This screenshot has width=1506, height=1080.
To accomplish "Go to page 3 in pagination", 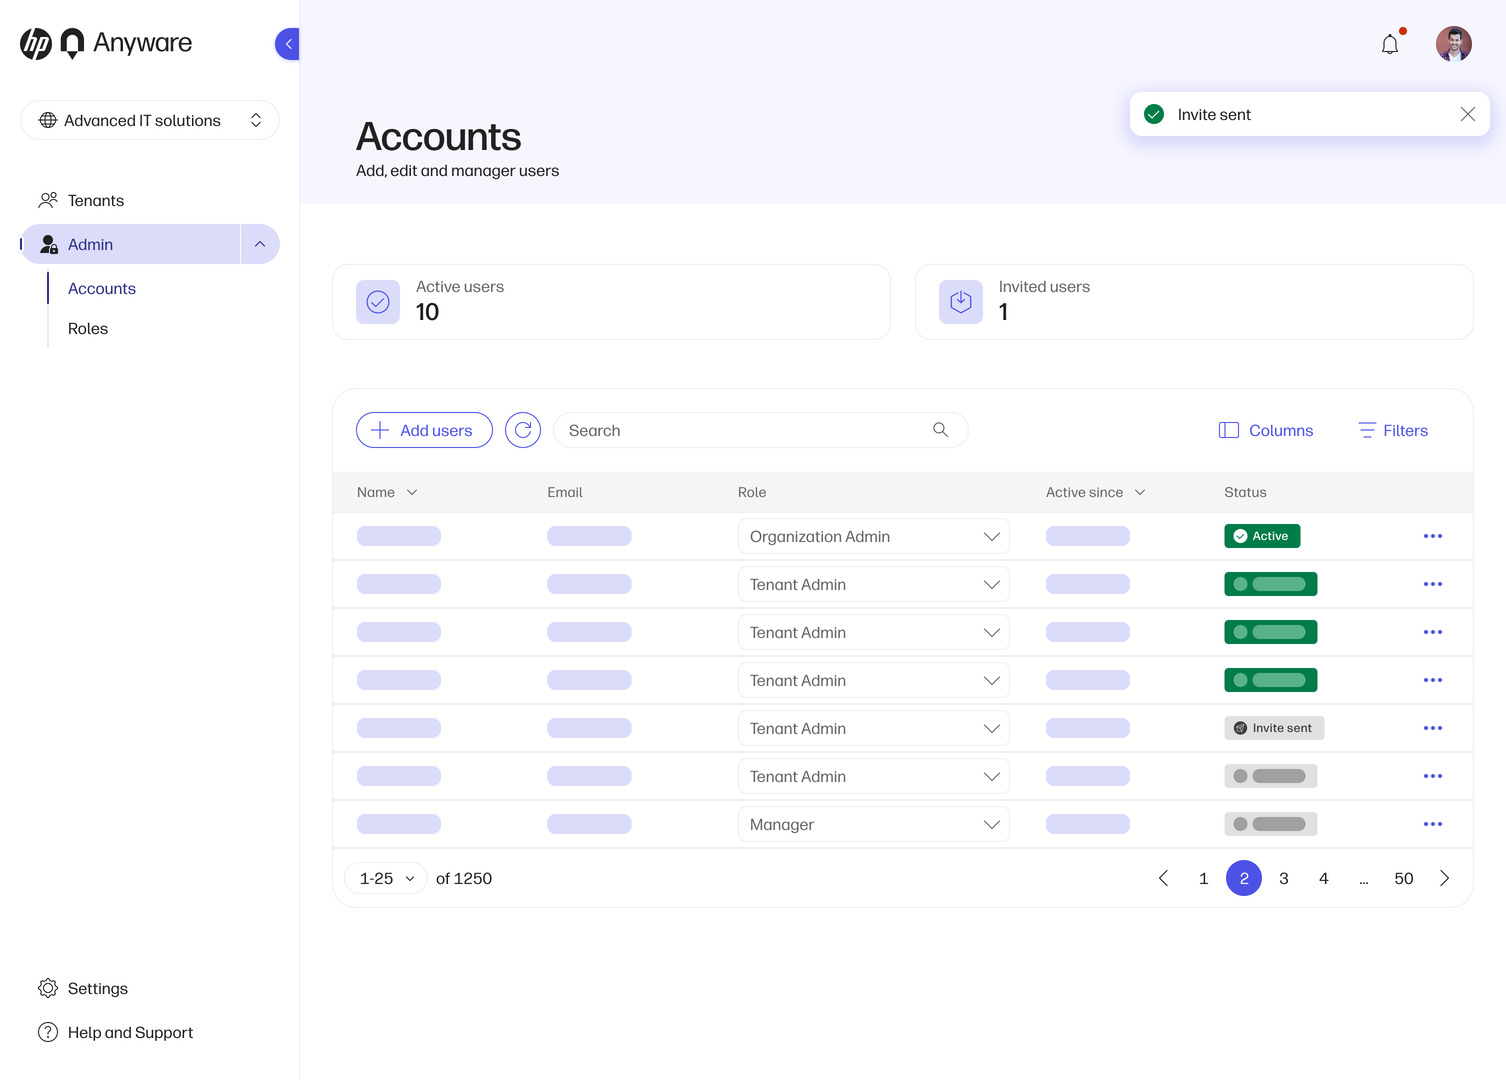I will click(x=1283, y=878).
